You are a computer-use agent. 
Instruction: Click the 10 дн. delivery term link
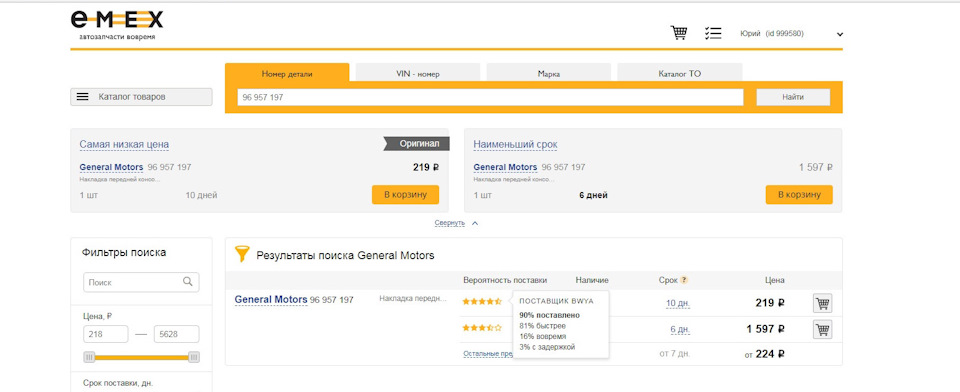coord(678,303)
